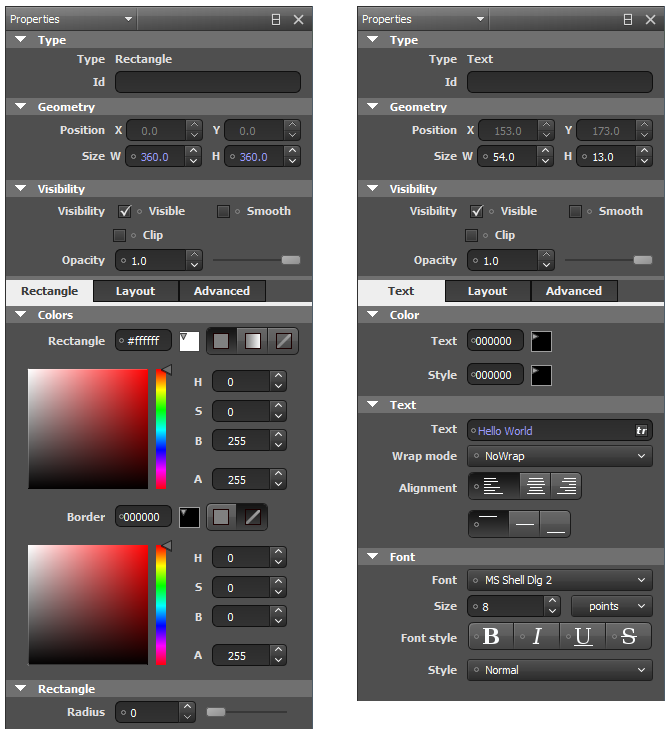This screenshot has height=735, width=670.
Task: Float the Rectangle Properties panel
Action: (276, 19)
